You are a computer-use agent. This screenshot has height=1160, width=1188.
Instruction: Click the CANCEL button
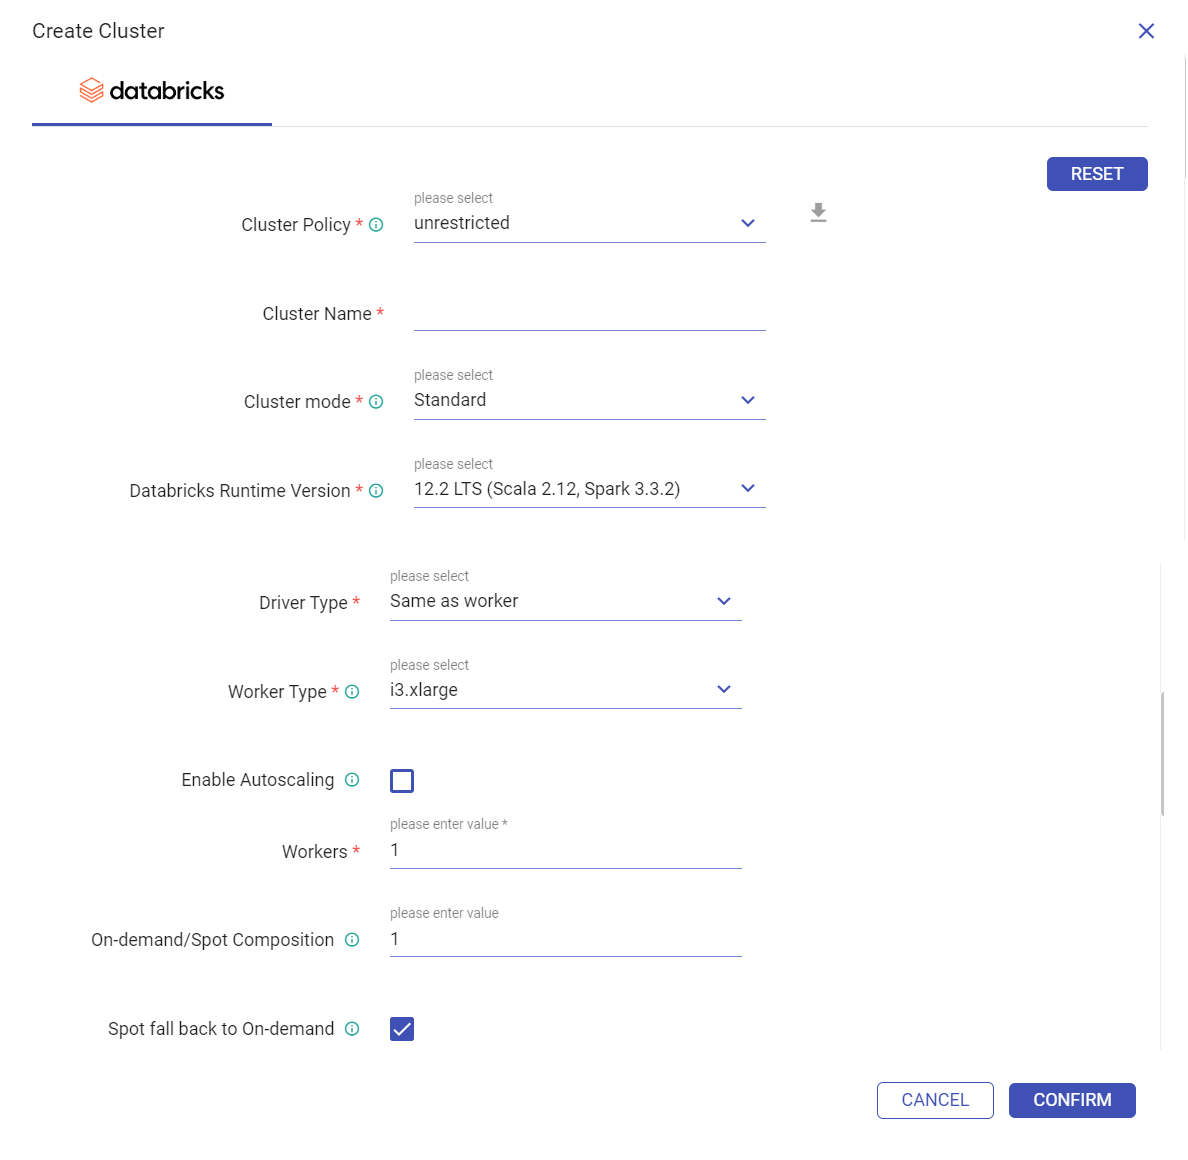coord(935,1100)
